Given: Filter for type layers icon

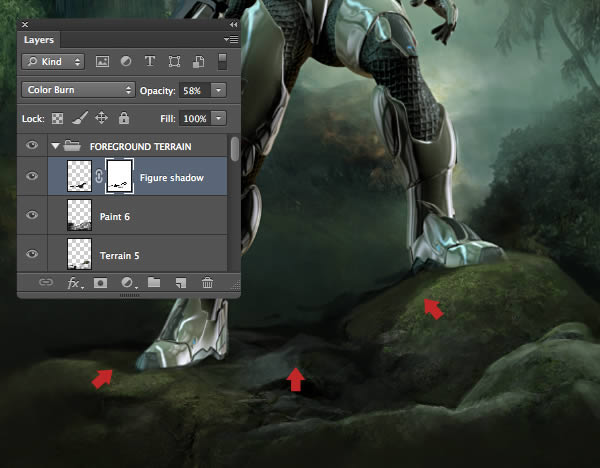Looking at the screenshot, I should point(150,61).
